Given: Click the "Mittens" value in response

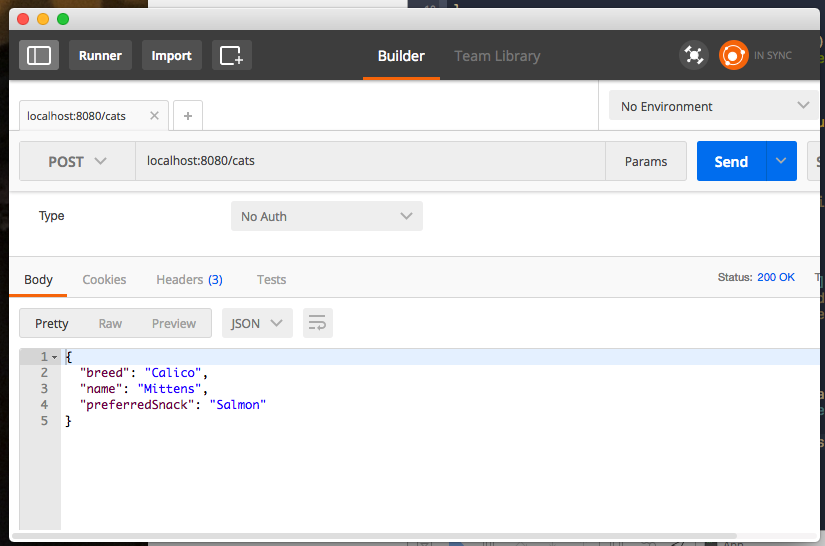Looking at the screenshot, I should (x=169, y=389).
